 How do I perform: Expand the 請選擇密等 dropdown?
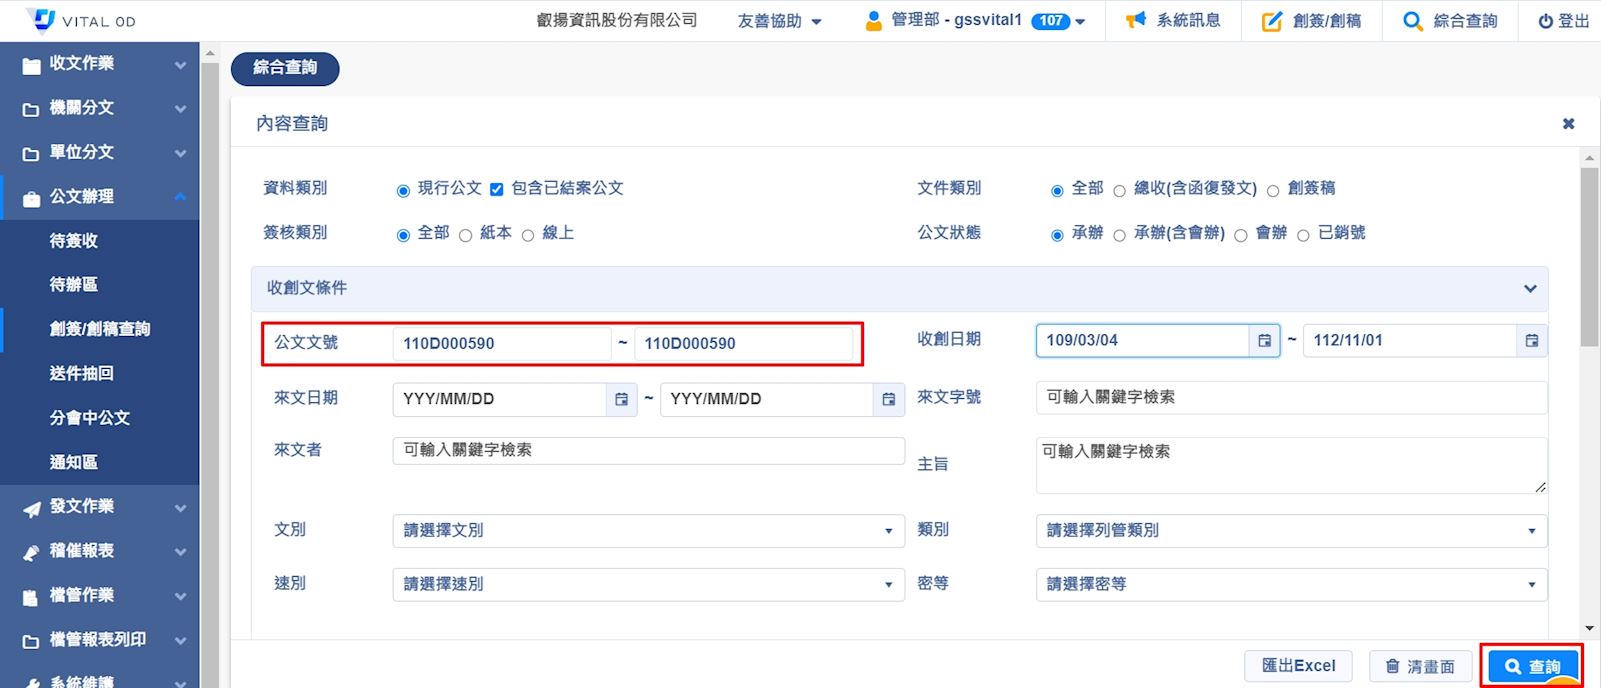(1290, 585)
